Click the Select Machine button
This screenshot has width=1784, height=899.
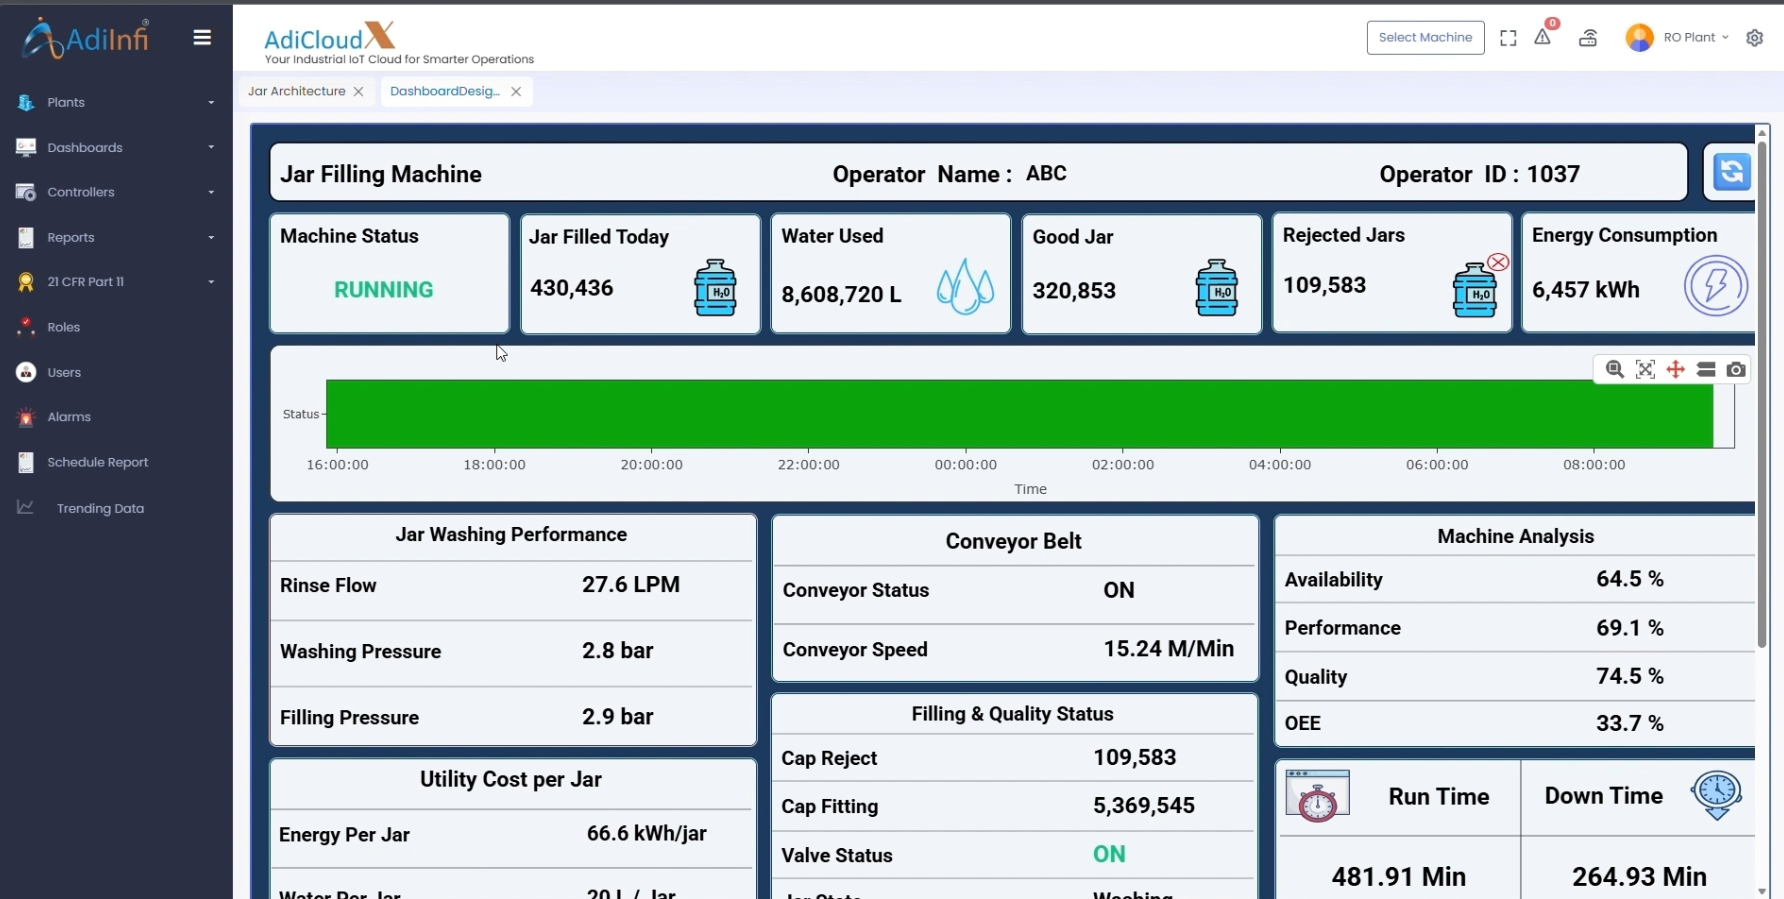pos(1425,38)
